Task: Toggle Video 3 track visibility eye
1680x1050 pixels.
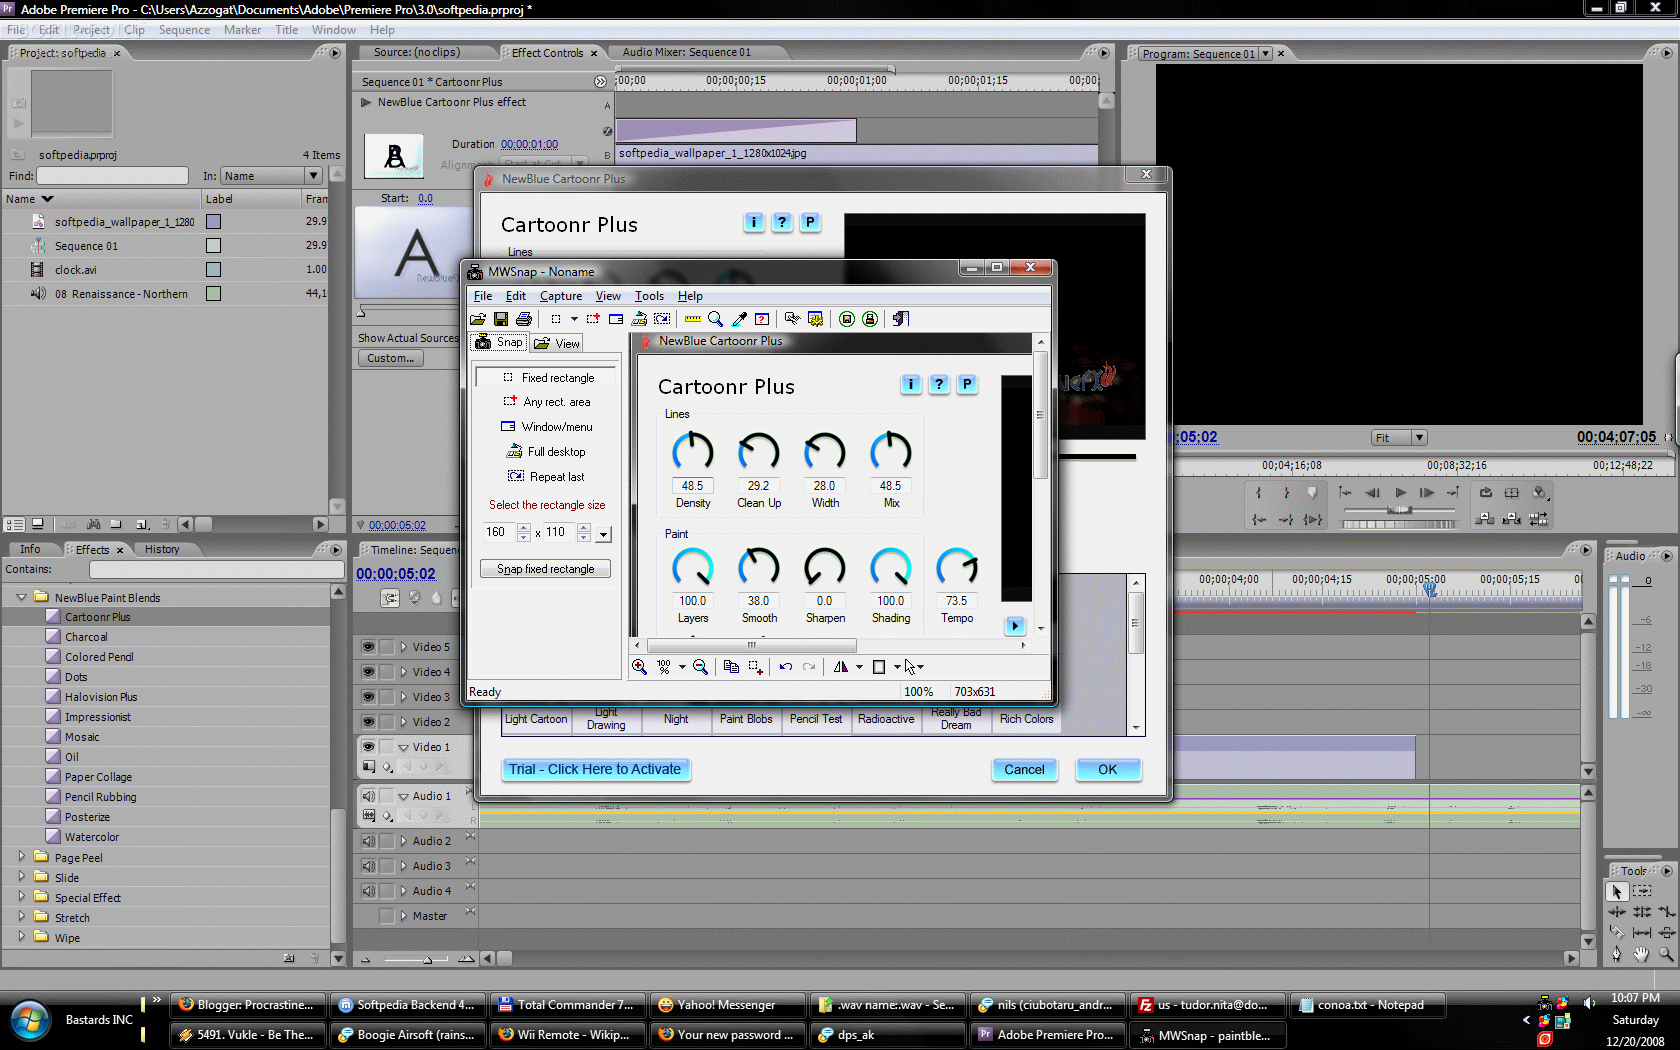Action: click(369, 697)
